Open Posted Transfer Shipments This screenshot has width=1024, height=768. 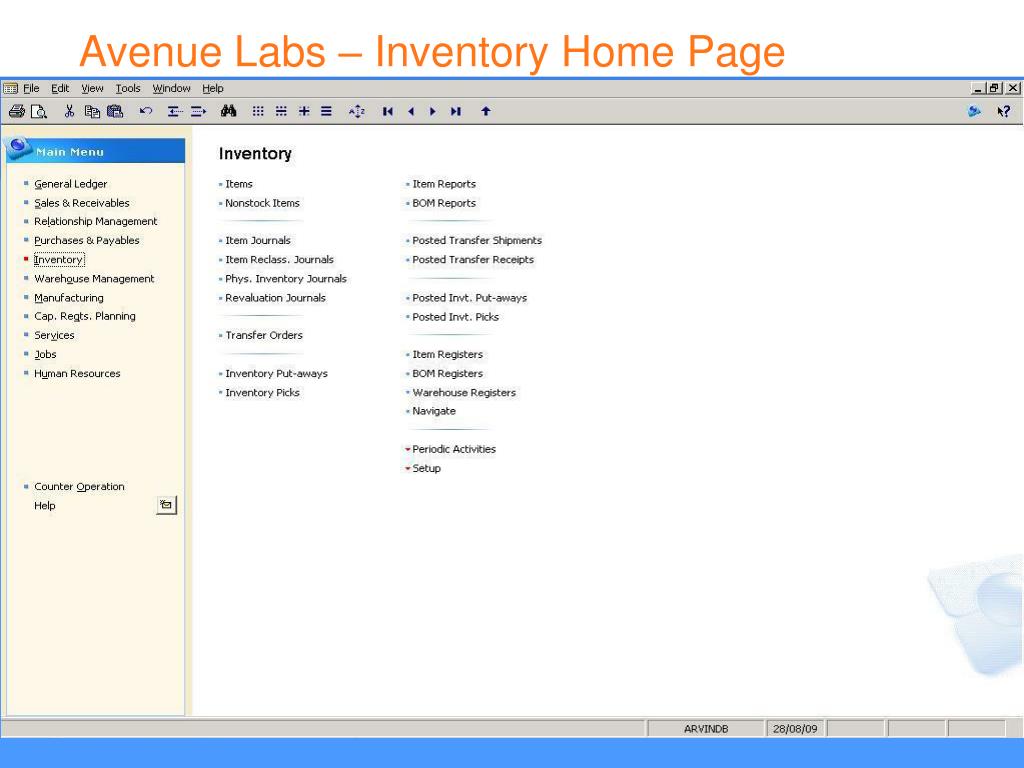pyautogui.click(x=477, y=240)
